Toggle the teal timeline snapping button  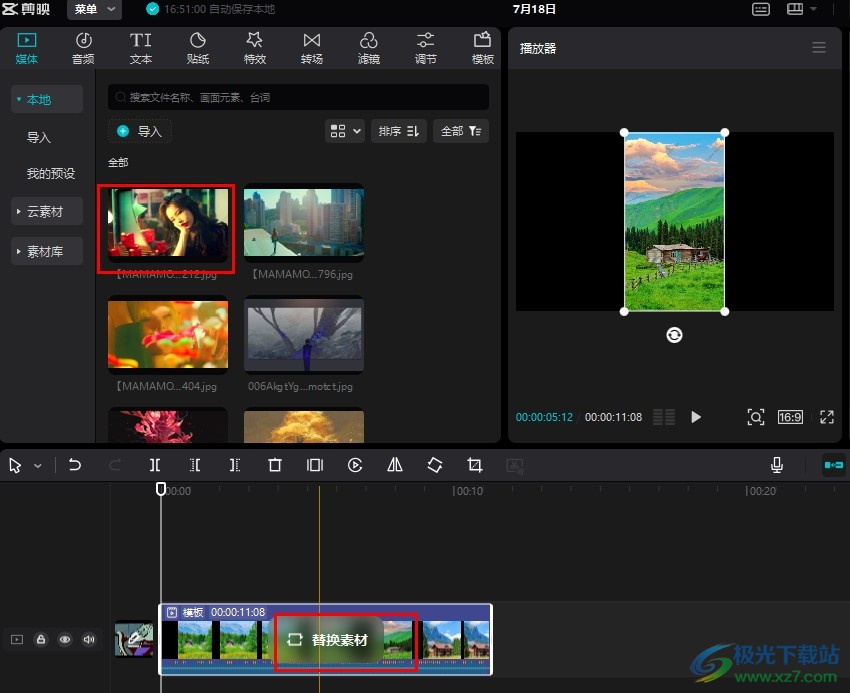point(834,465)
